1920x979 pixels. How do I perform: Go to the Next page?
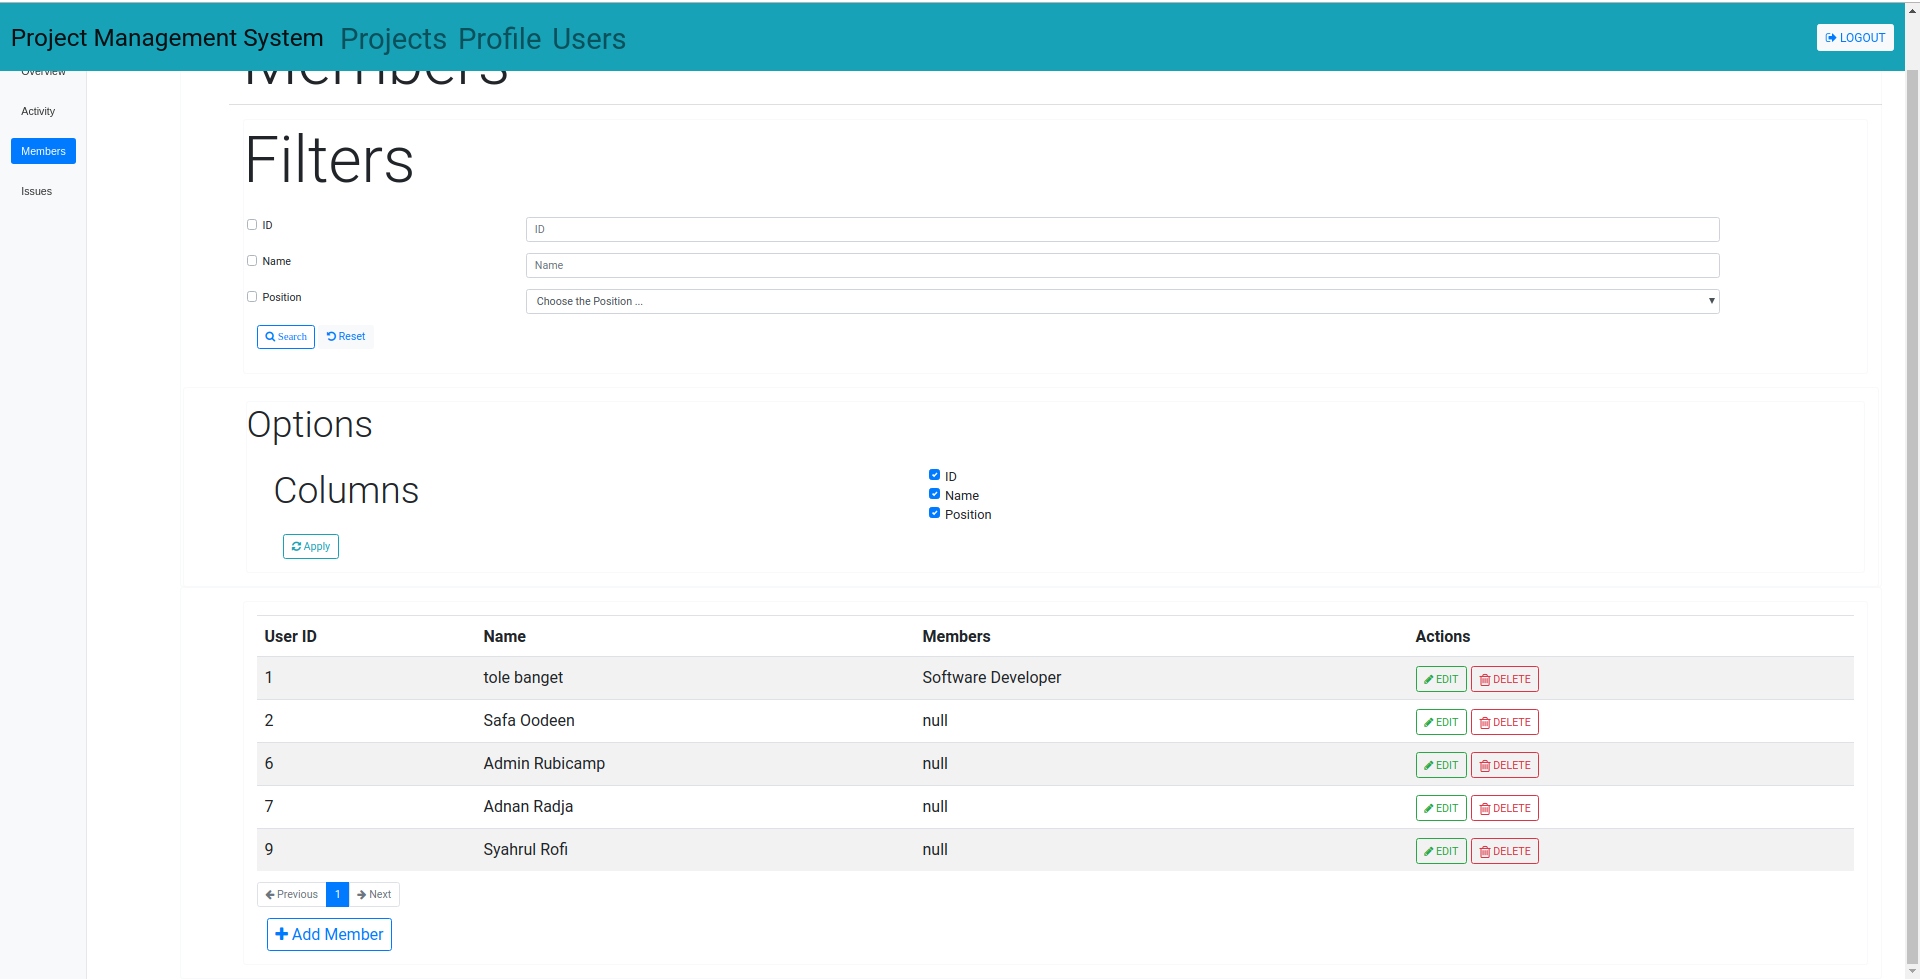click(x=374, y=895)
